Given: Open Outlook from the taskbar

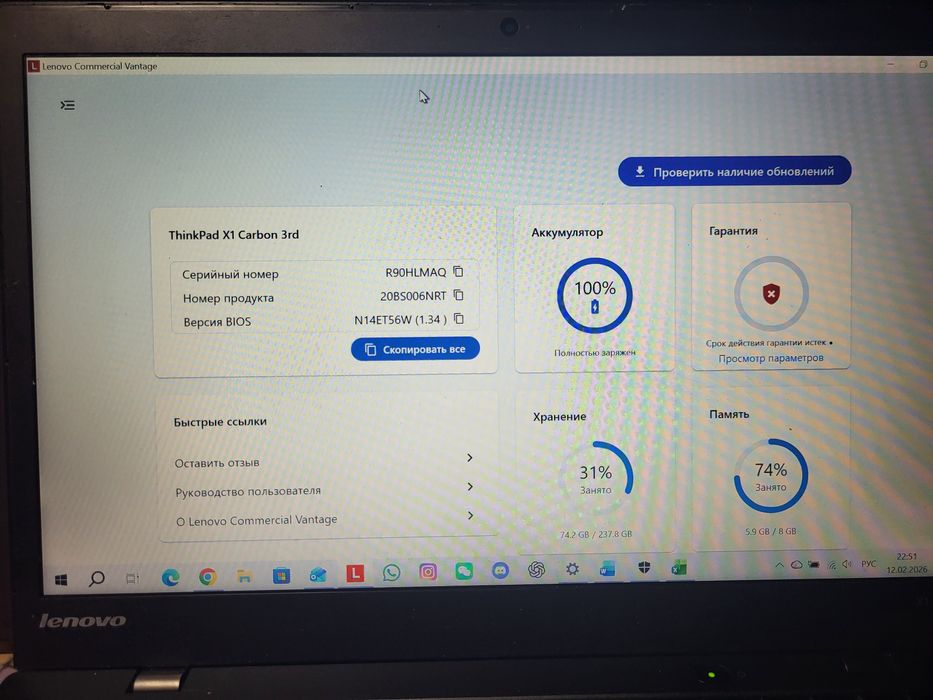Looking at the screenshot, I should 318,575.
